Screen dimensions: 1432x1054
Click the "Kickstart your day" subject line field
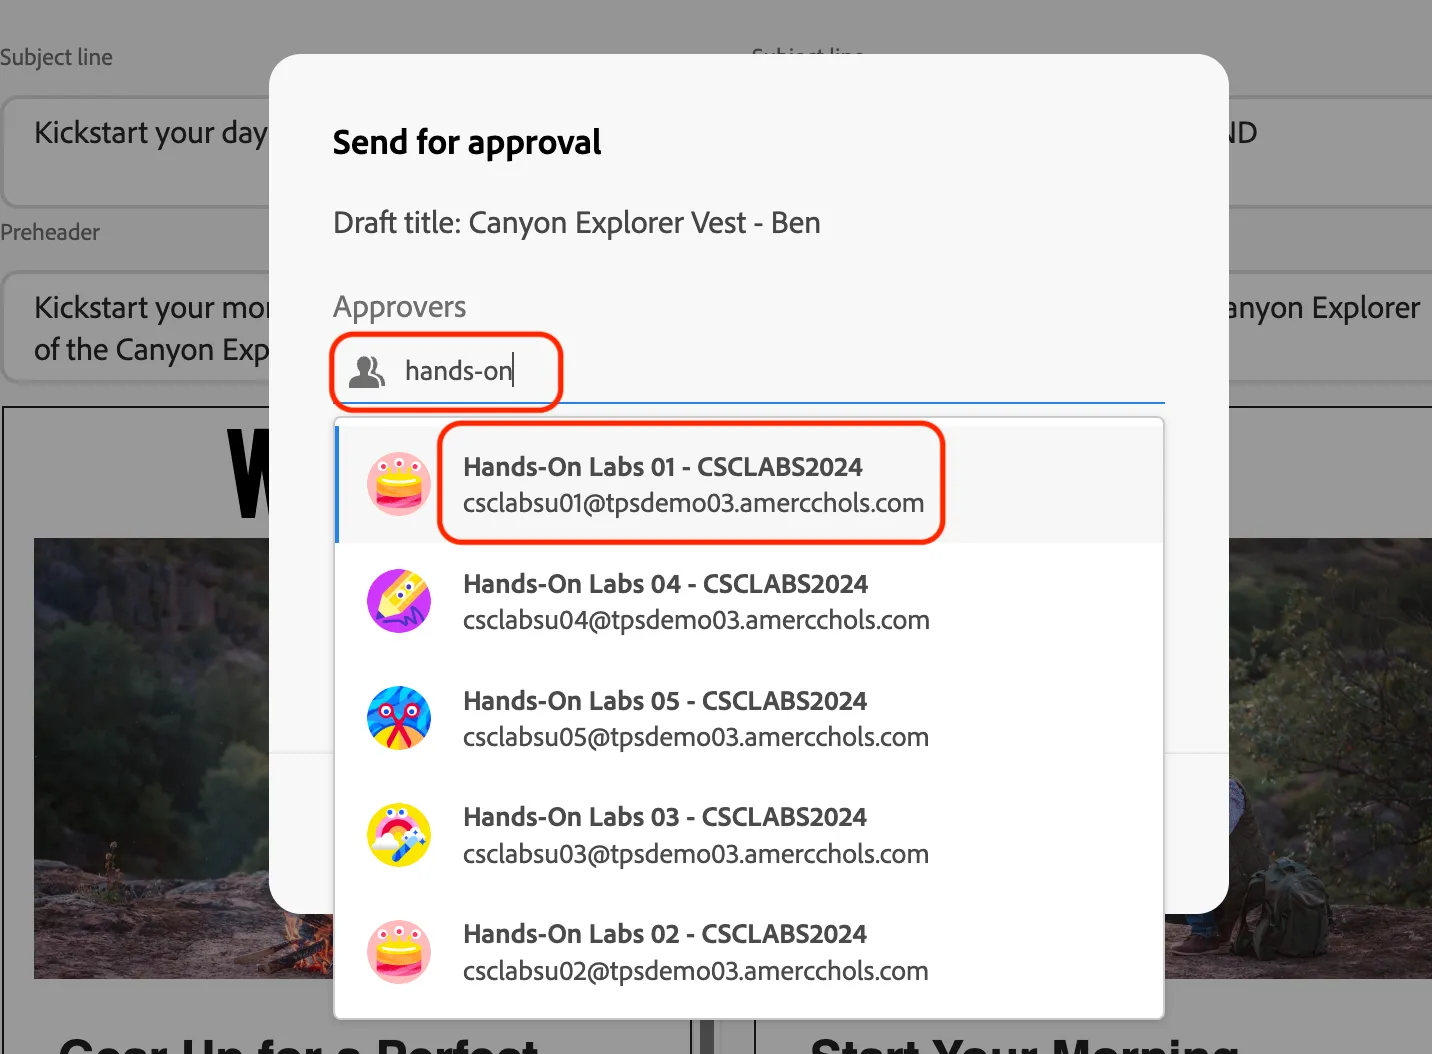pos(136,152)
